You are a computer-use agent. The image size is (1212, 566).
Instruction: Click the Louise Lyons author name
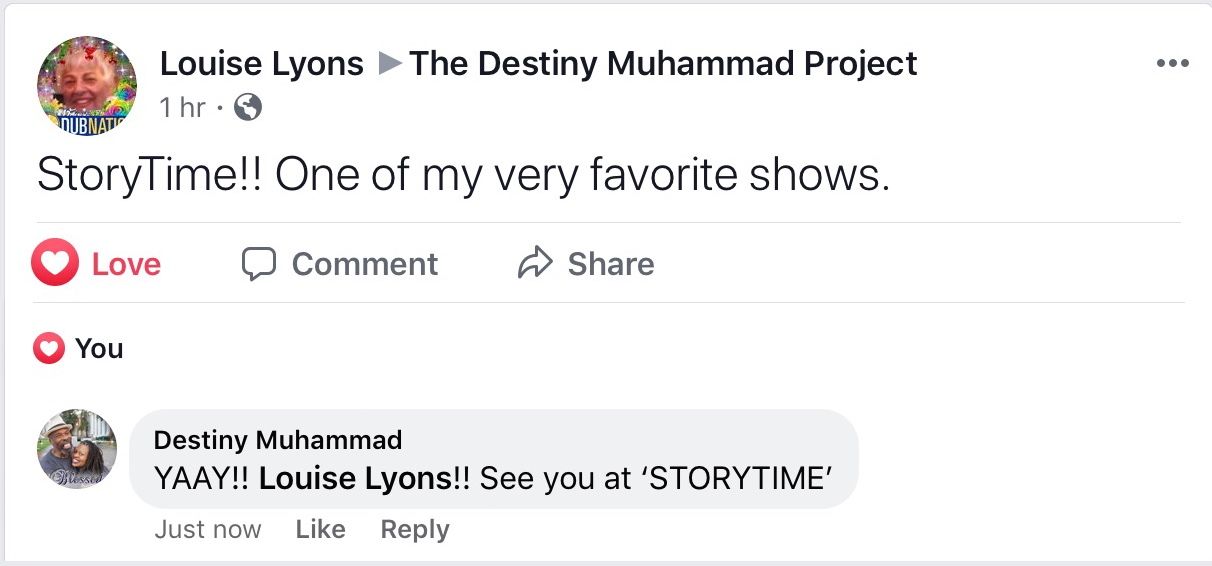[x=262, y=64]
